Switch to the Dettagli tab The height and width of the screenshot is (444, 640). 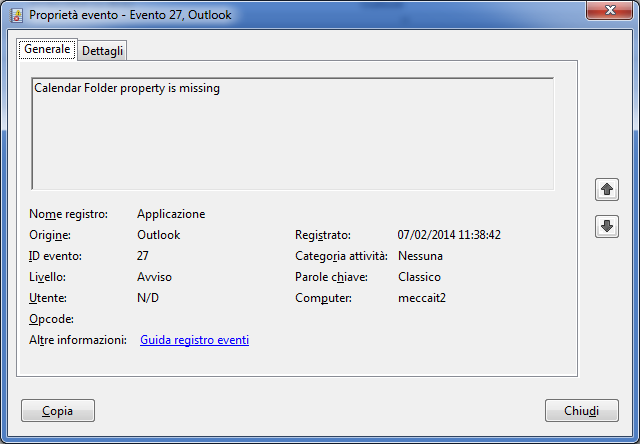coord(102,51)
